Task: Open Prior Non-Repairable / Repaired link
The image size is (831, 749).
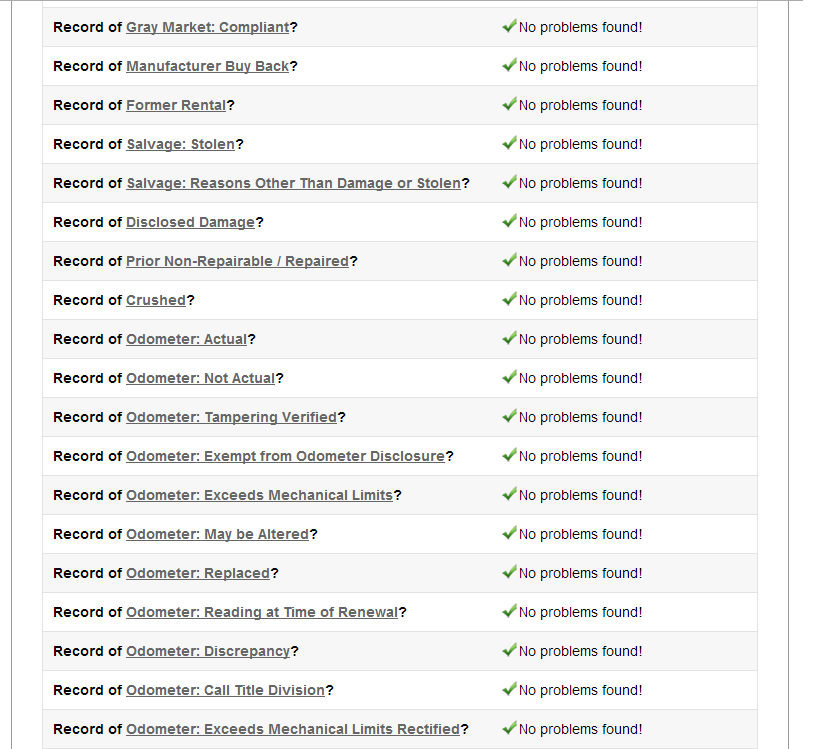Action: [x=237, y=261]
